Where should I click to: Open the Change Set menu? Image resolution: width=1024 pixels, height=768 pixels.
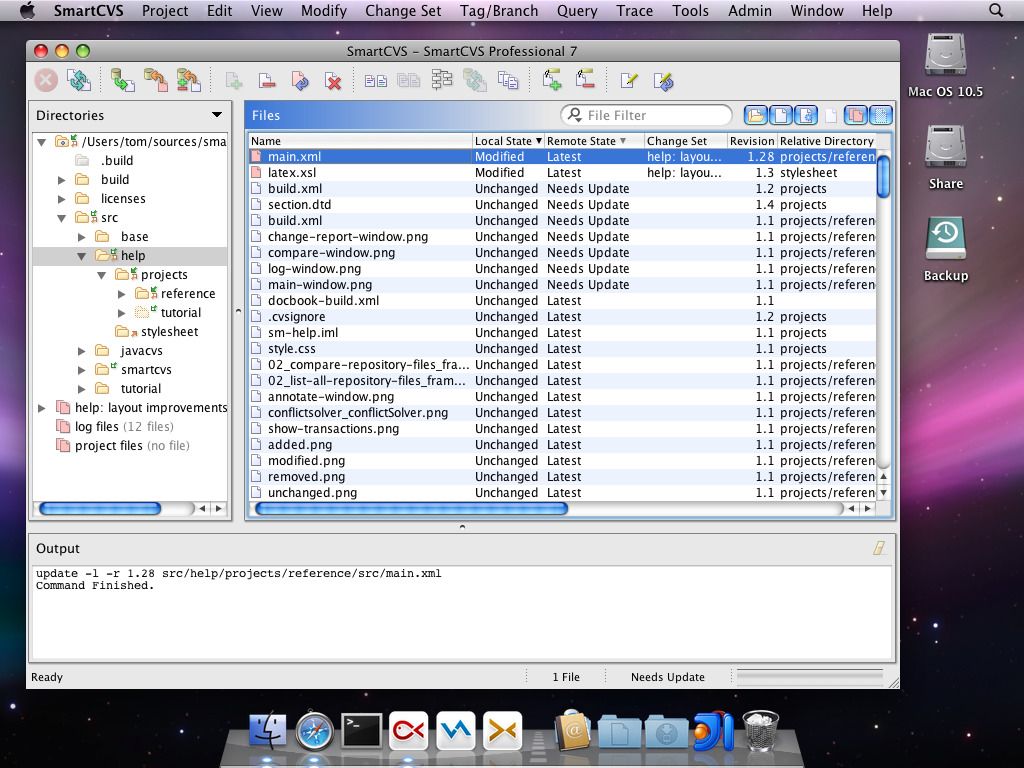(x=402, y=11)
